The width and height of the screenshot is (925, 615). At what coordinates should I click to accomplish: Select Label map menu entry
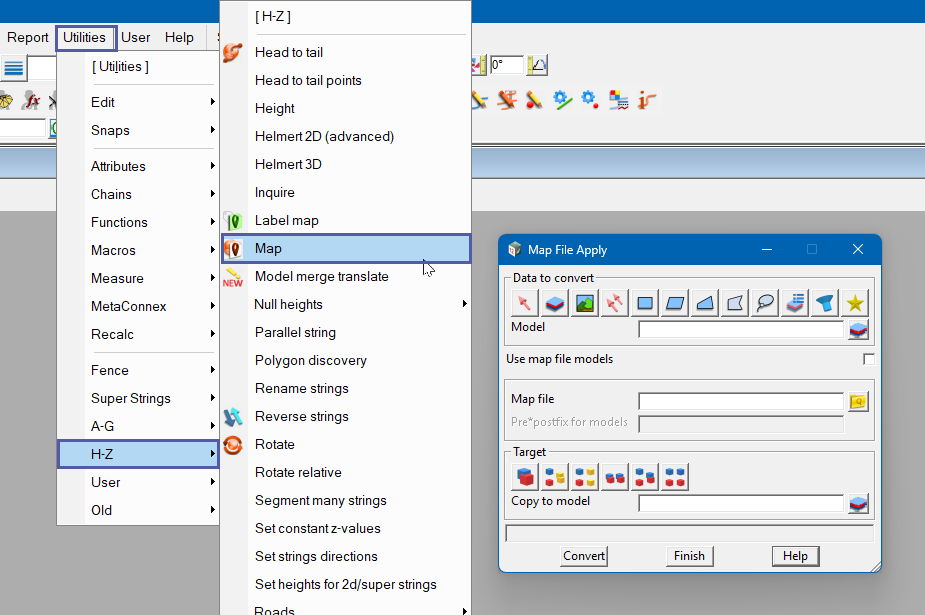[x=286, y=220]
